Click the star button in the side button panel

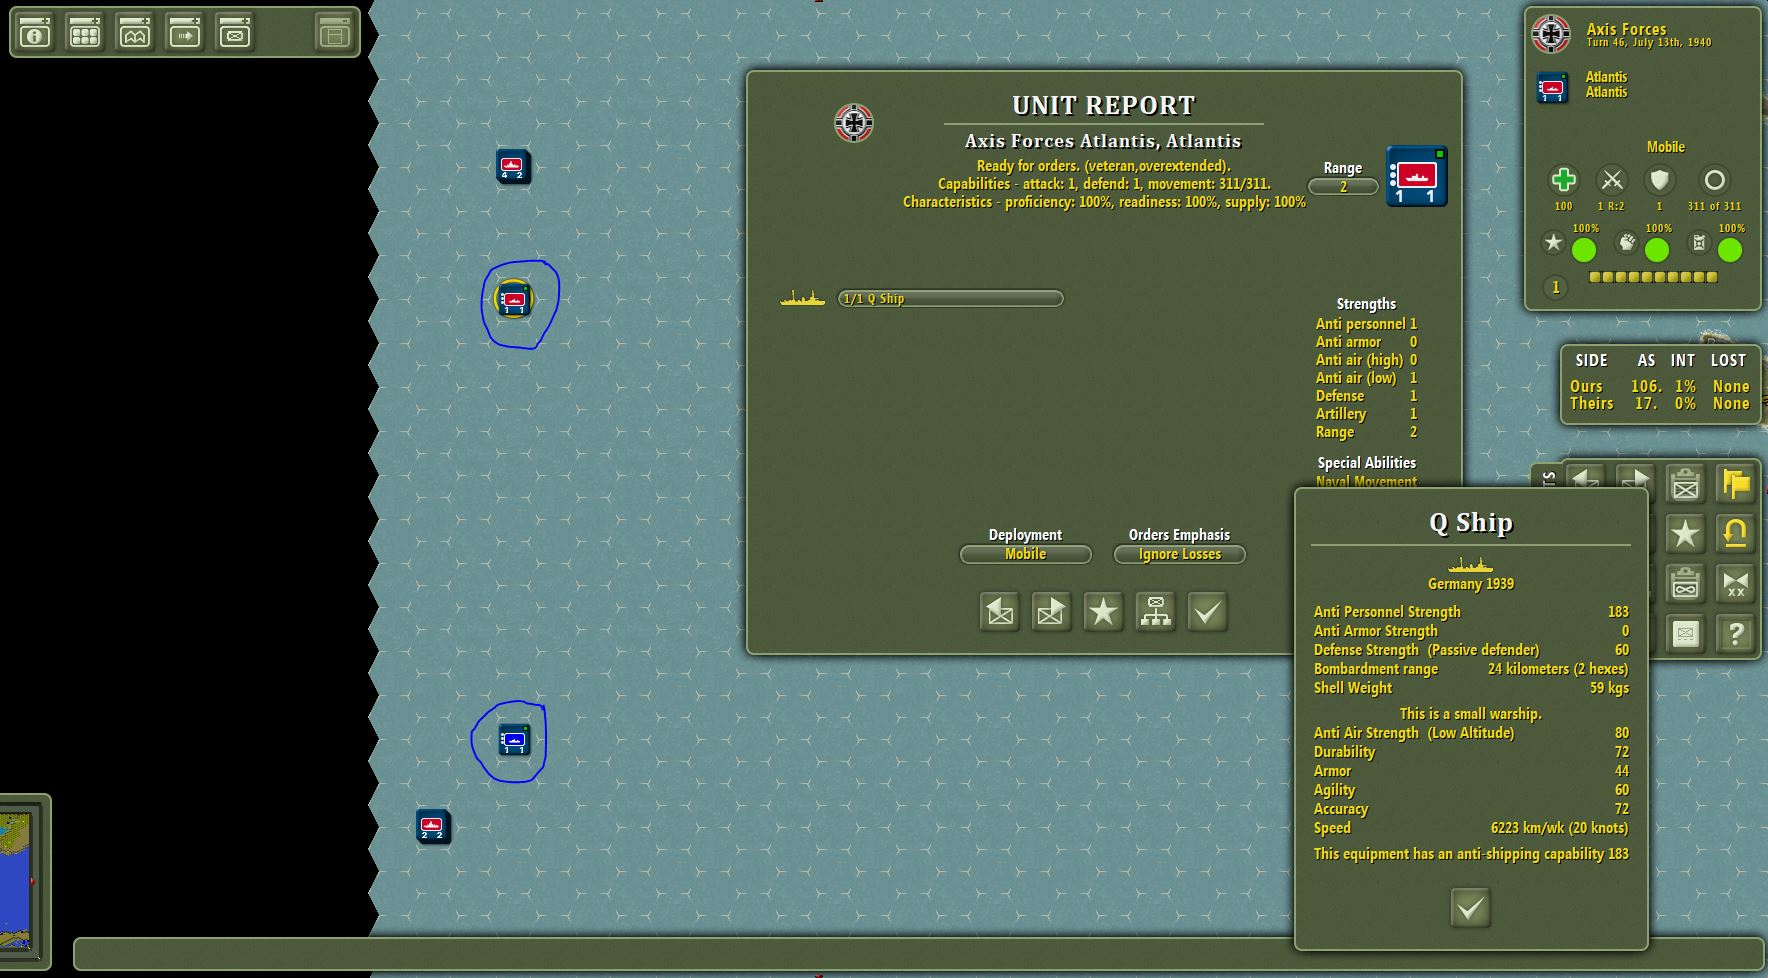pos(1685,534)
